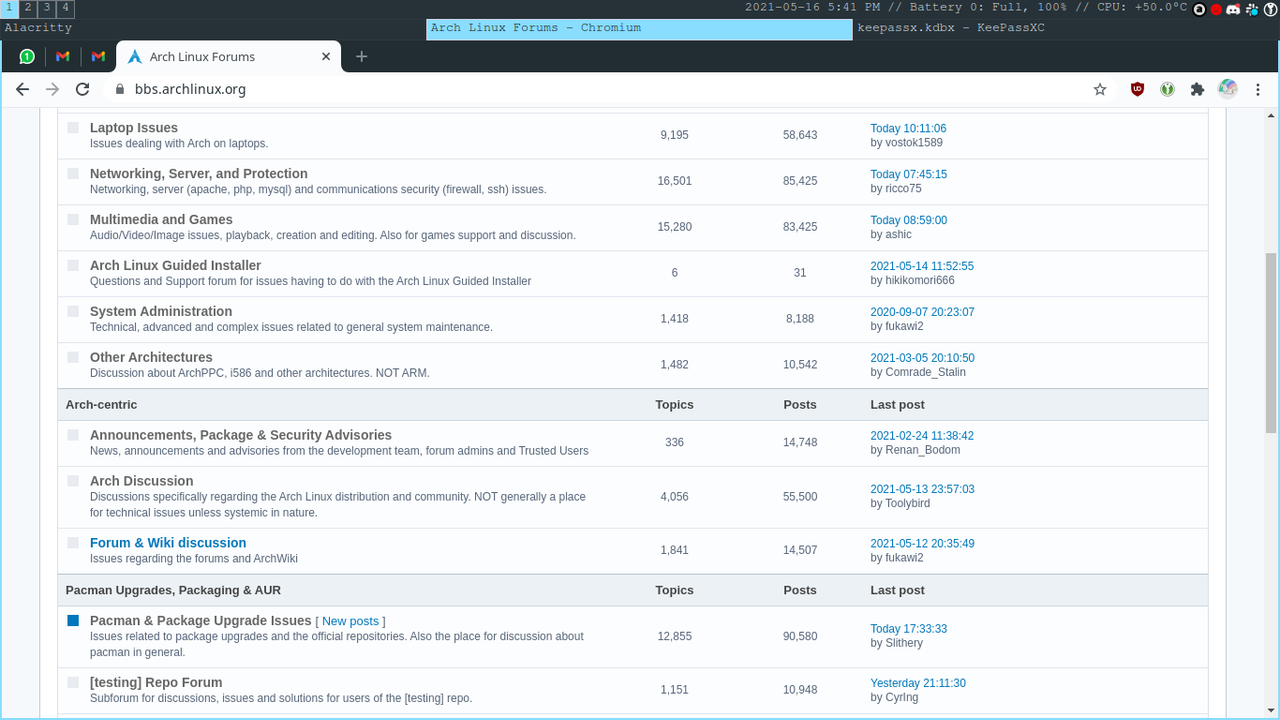Image resolution: width=1280 pixels, height=720 pixels.
Task: Open the Chromium three-dot menu
Action: 1258,89
